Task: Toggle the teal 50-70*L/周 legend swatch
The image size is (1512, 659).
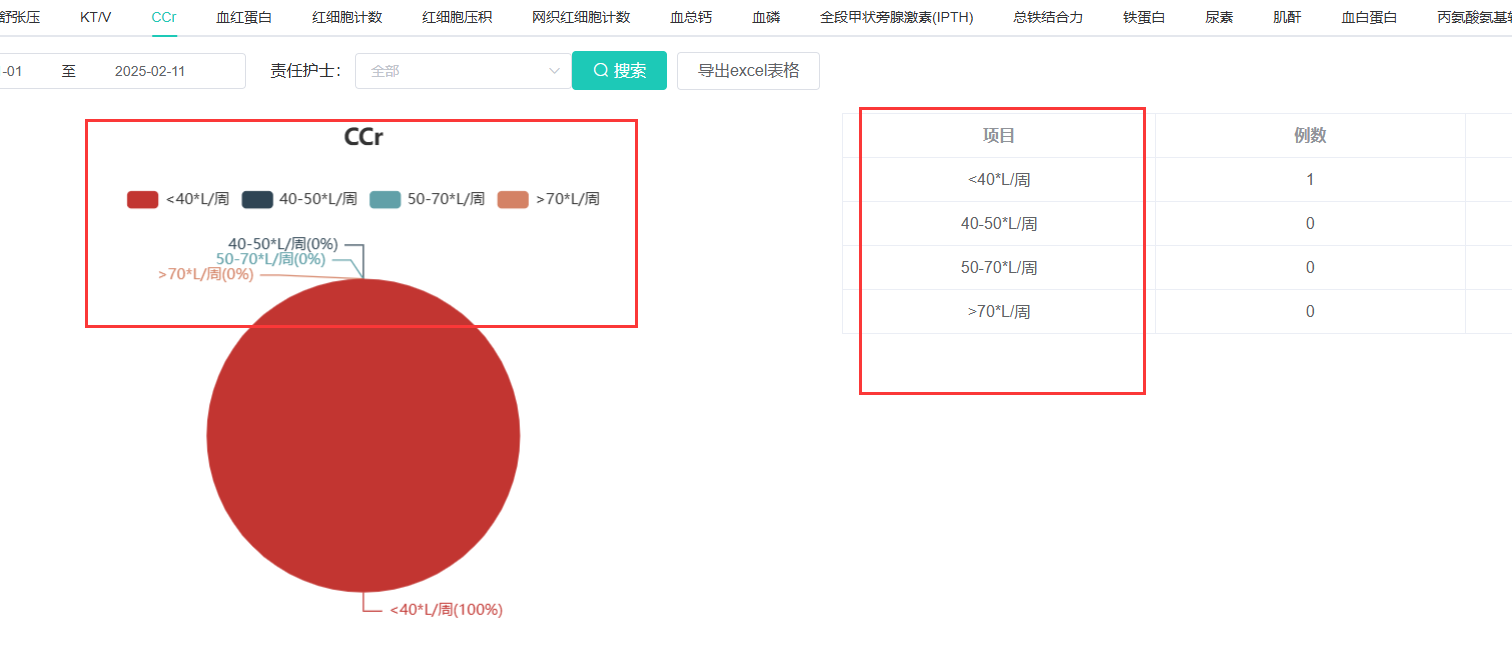Action: tap(385, 199)
